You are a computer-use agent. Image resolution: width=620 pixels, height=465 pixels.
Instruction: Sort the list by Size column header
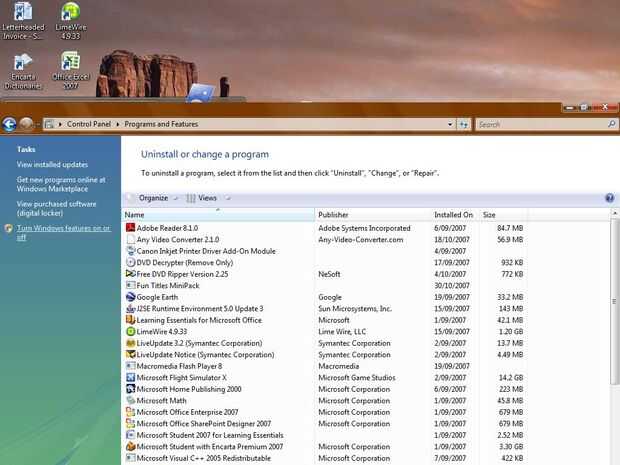pos(503,215)
